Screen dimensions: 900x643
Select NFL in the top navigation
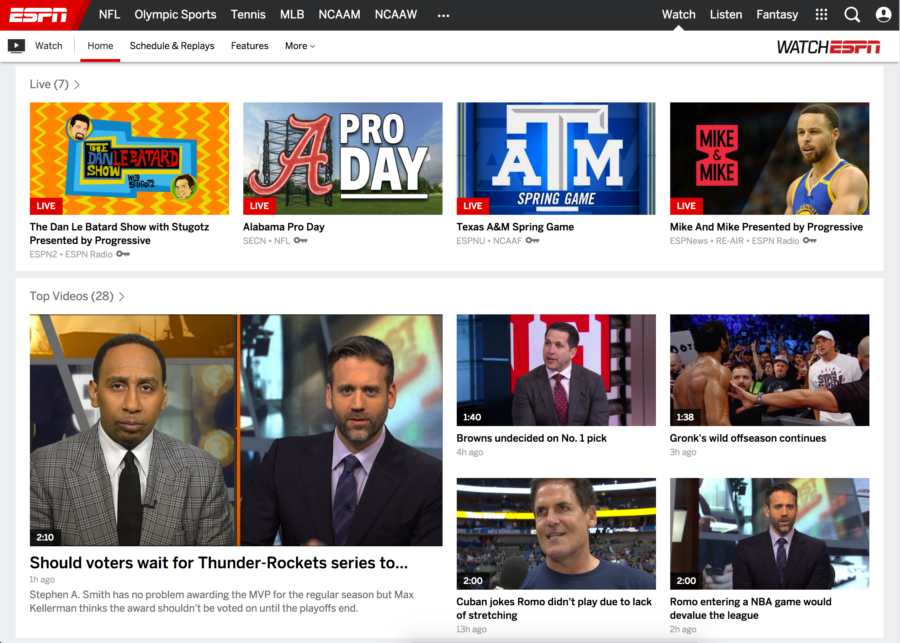pos(109,14)
